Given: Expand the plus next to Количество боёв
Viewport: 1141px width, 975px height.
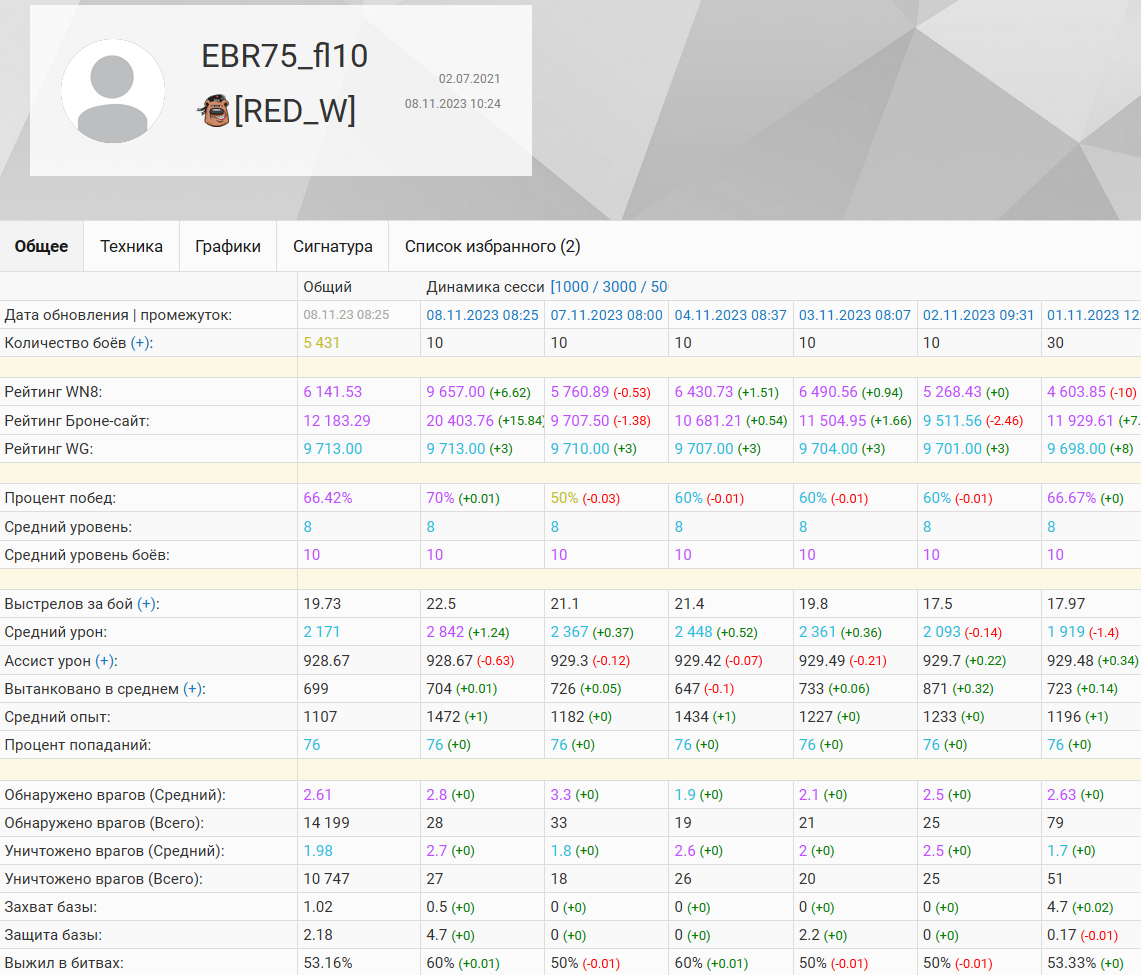Looking at the screenshot, I should pos(141,343).
